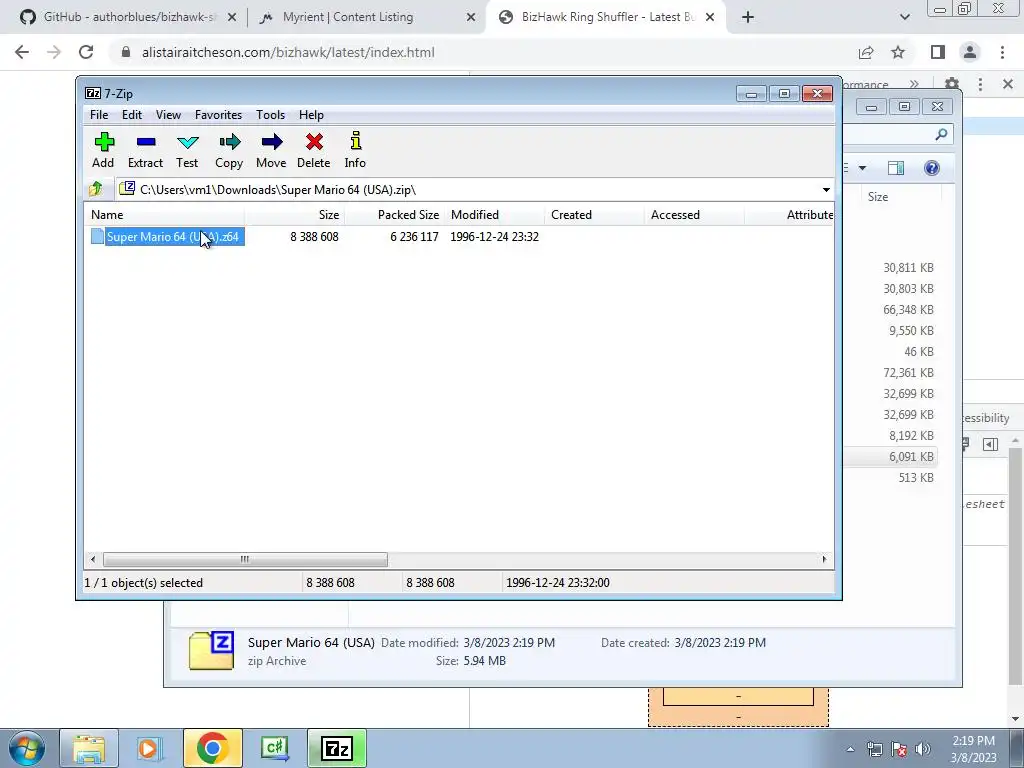Open the Windows Start button
The height and width of the screenshot is (768, 1024).
26,748
